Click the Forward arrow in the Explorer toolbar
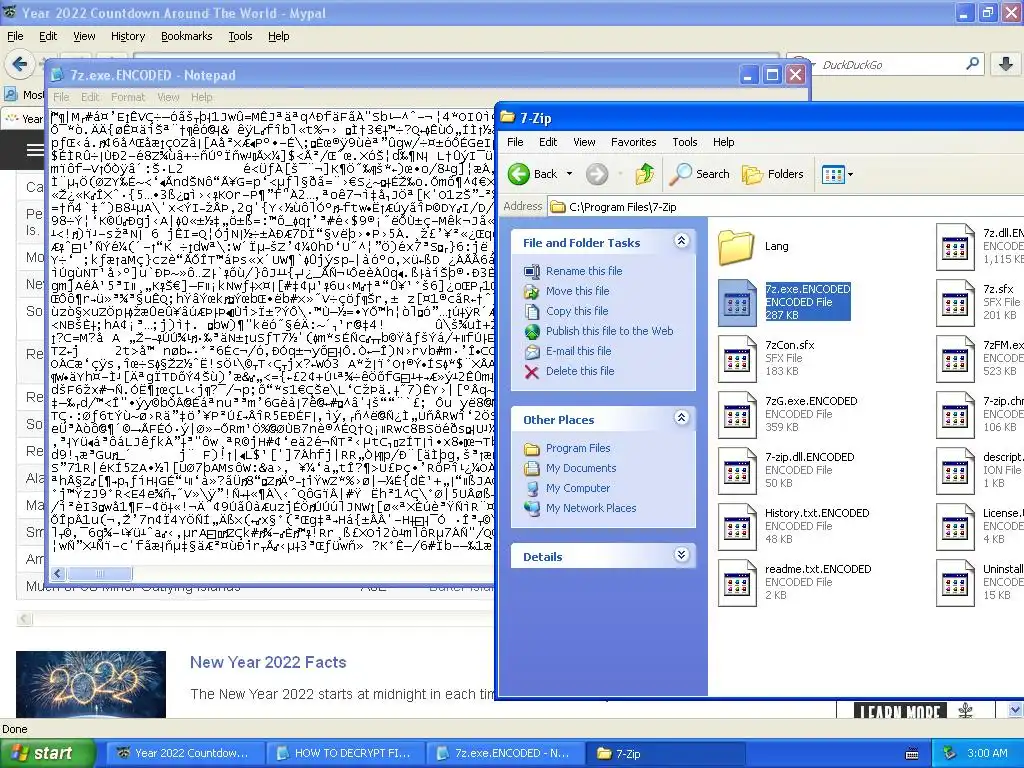 pos(596,174)
